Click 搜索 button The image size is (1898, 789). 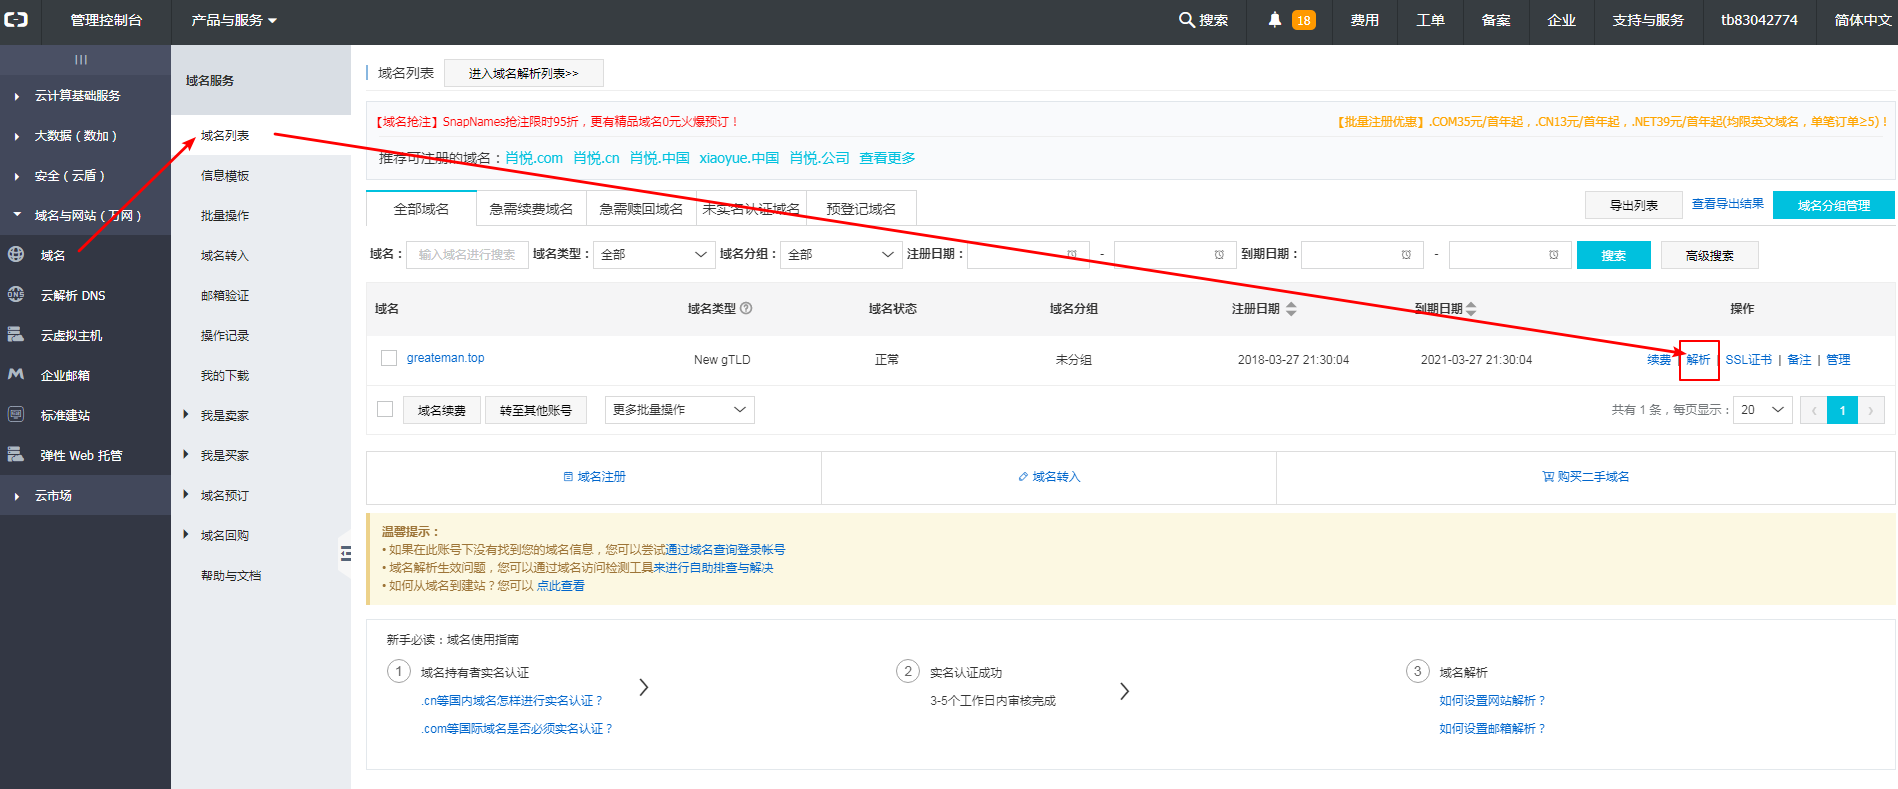coord(1613,255)
